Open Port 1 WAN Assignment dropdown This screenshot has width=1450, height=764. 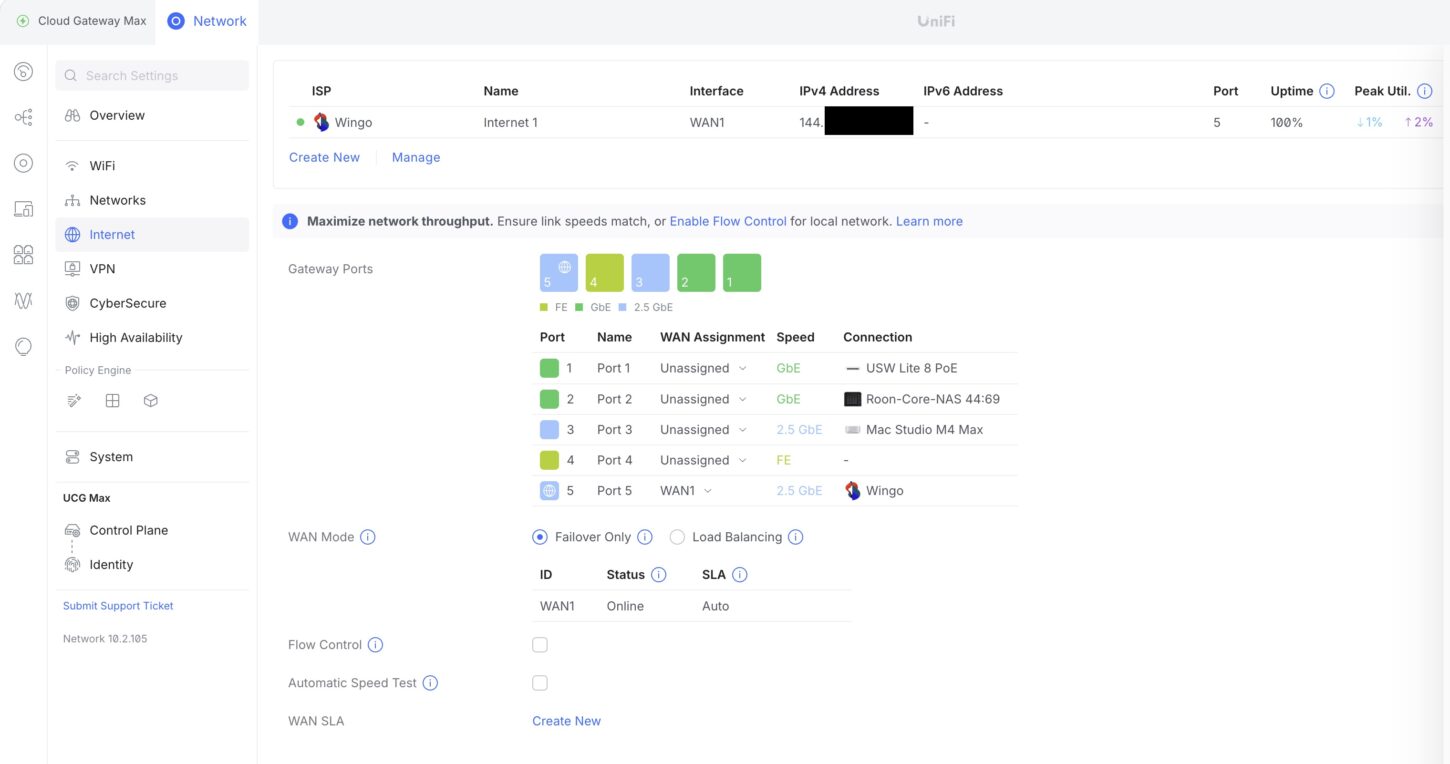(703, 368)
